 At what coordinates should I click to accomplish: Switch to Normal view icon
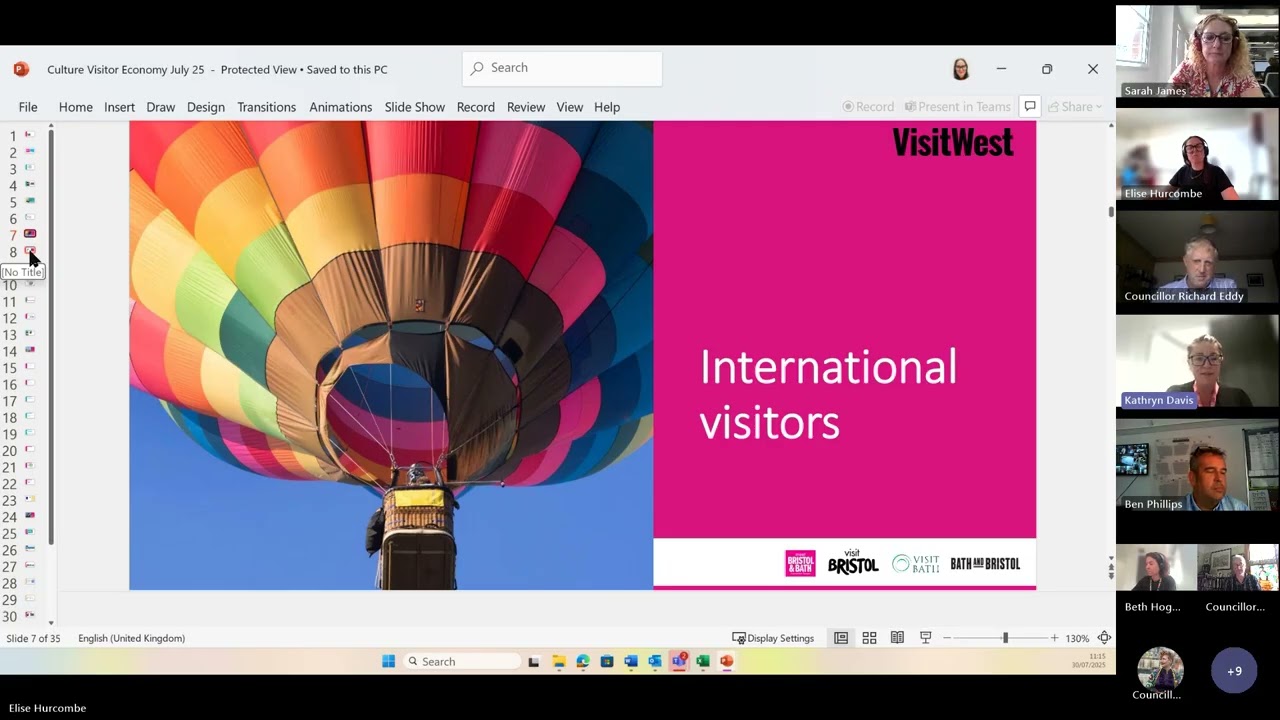coord(841,638)
